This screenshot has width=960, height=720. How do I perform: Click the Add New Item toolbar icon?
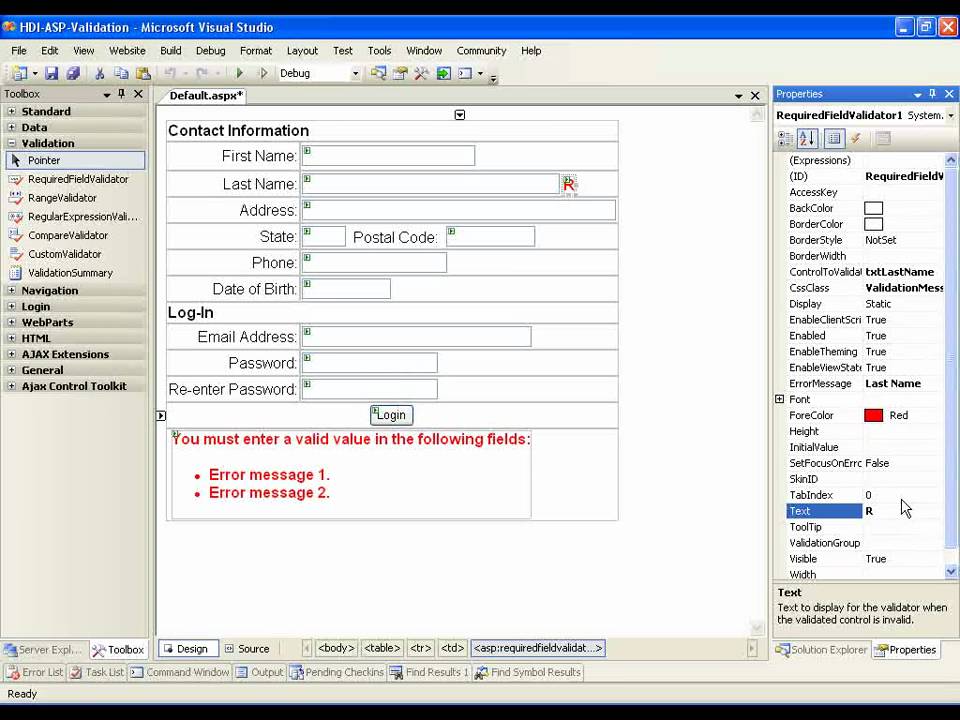20,73
